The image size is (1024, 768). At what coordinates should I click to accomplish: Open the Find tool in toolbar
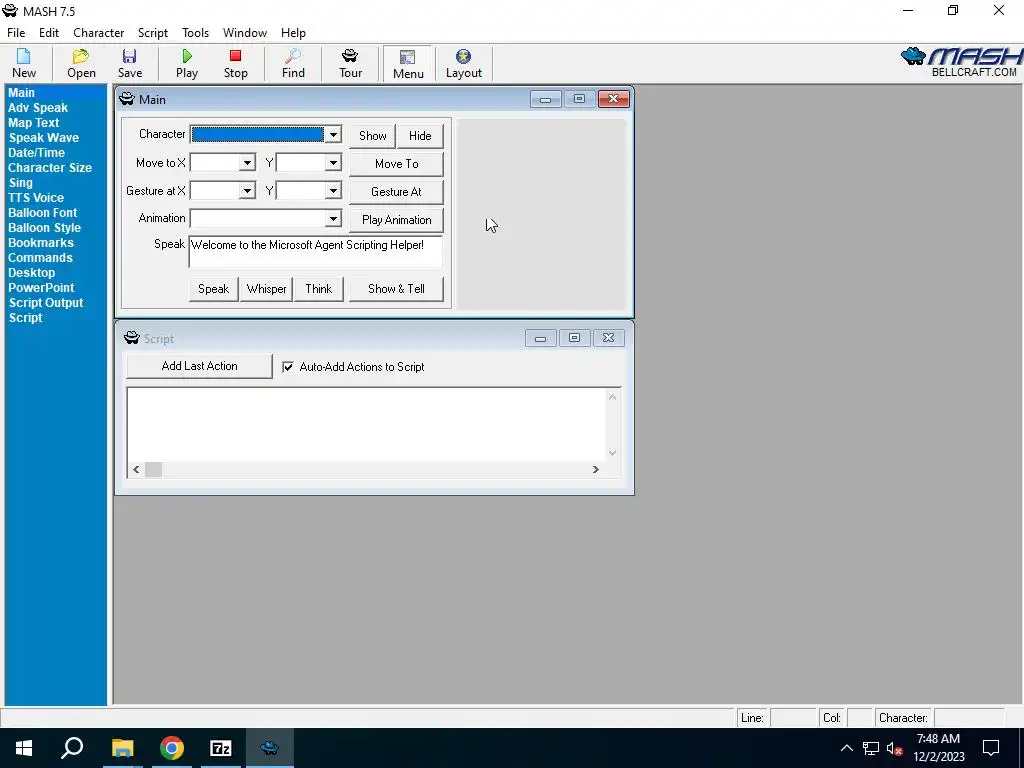(x=293, y=63)
